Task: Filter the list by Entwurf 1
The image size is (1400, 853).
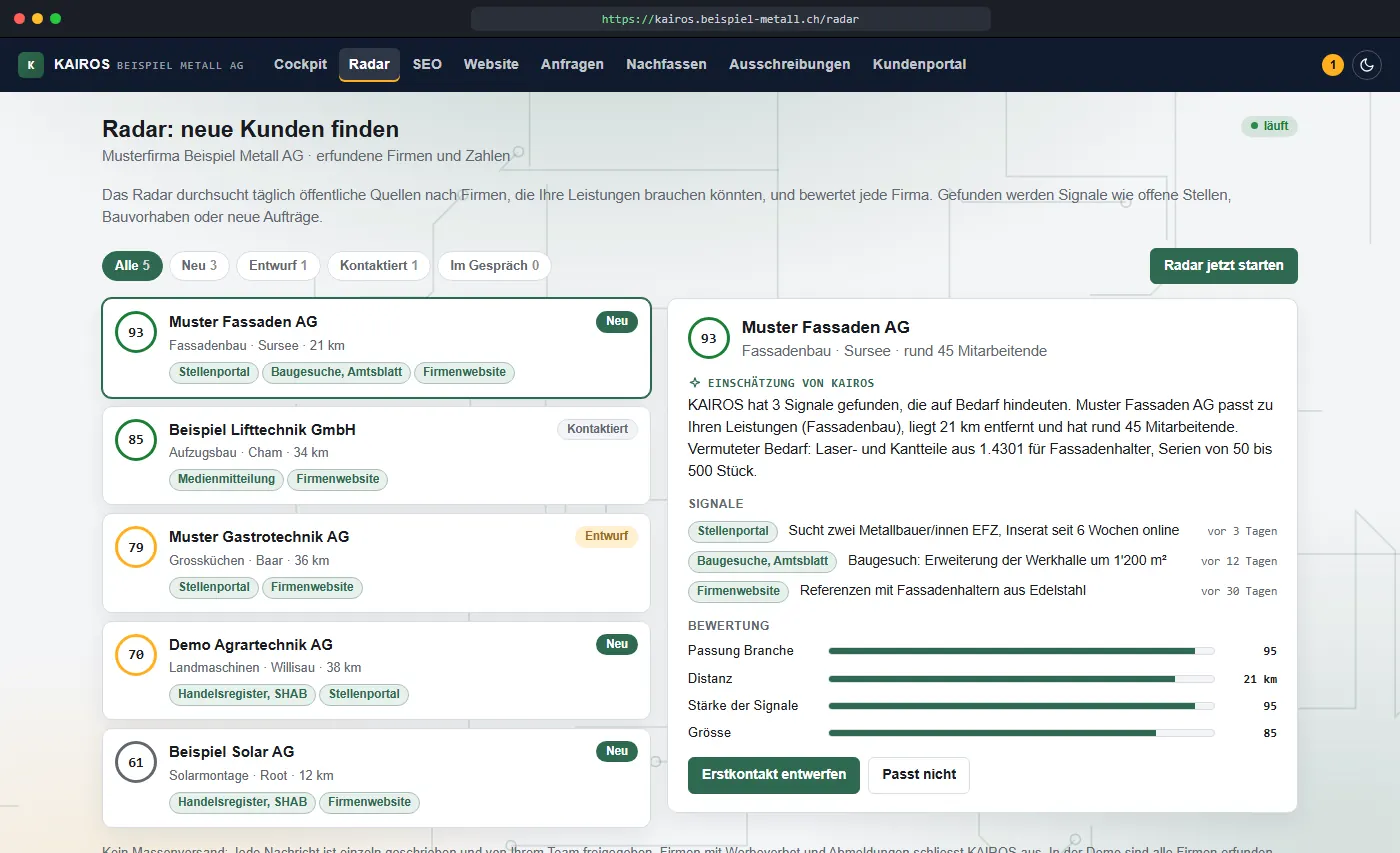Action: (278, 266)
